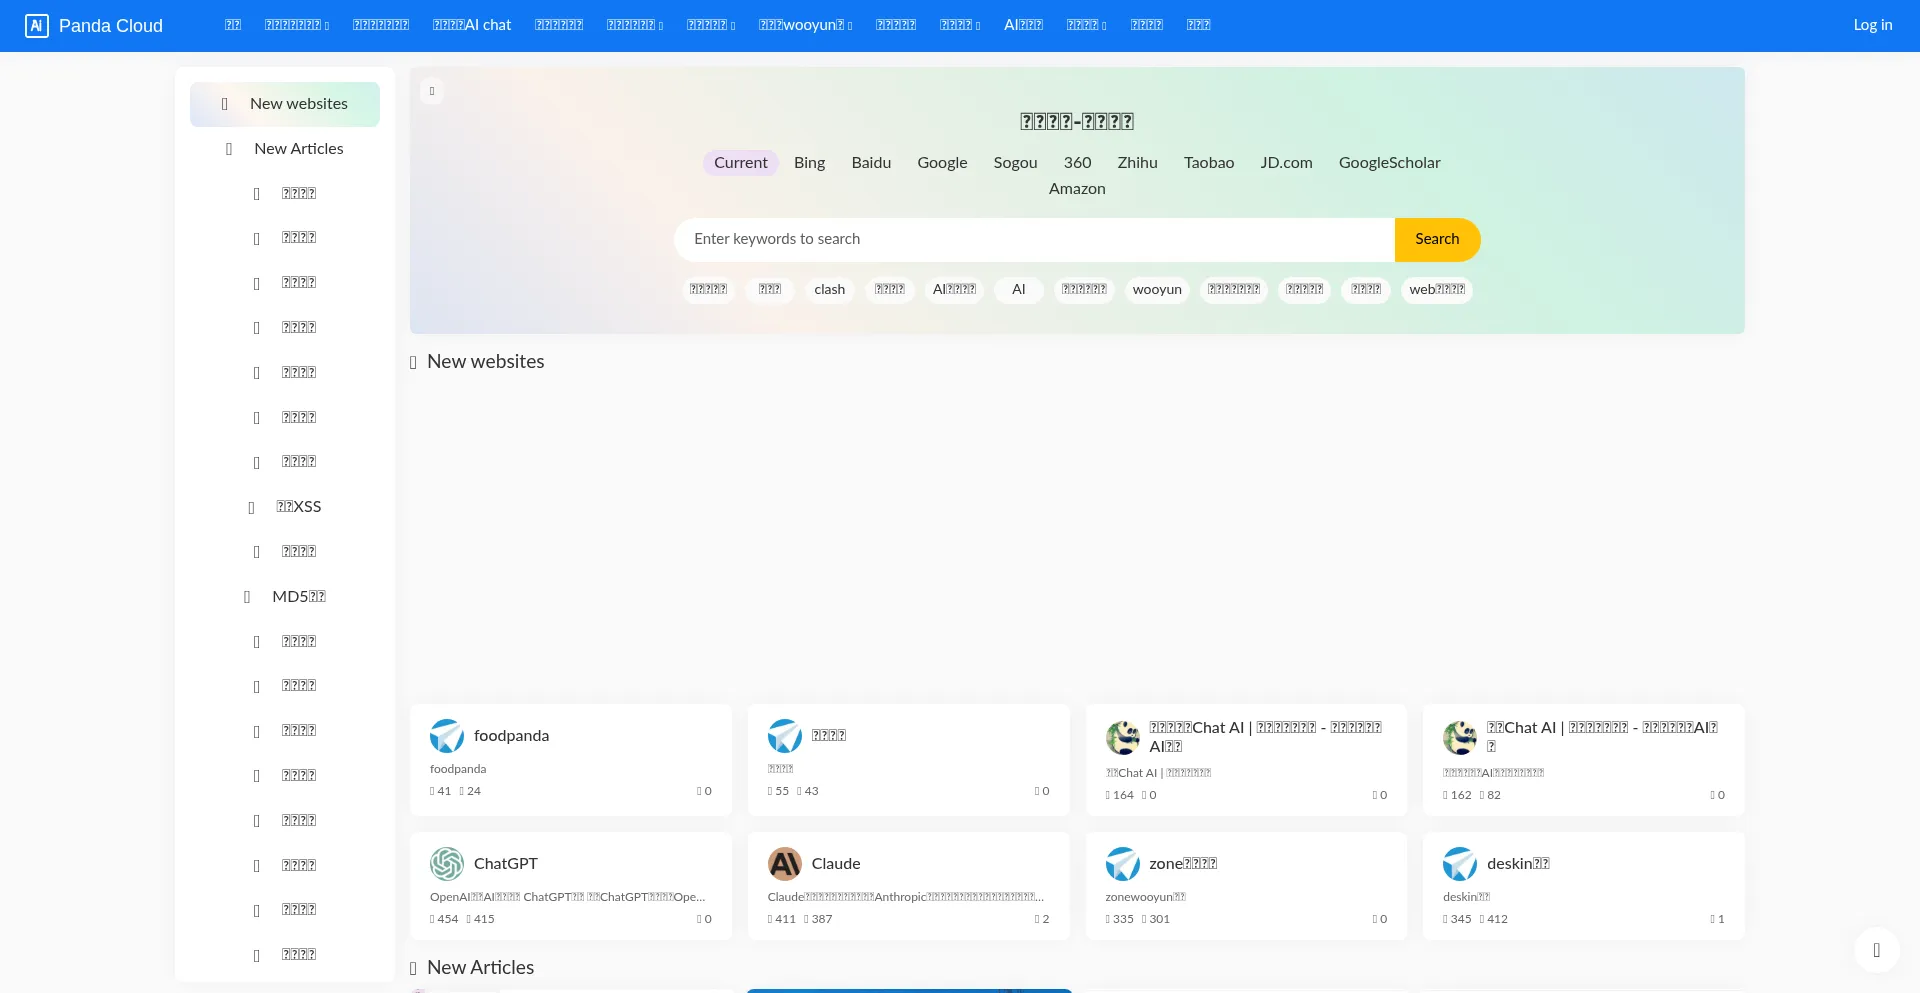Click the zone card's site icon
This screenshot has height=993, width=1920.
point(1123,864)
